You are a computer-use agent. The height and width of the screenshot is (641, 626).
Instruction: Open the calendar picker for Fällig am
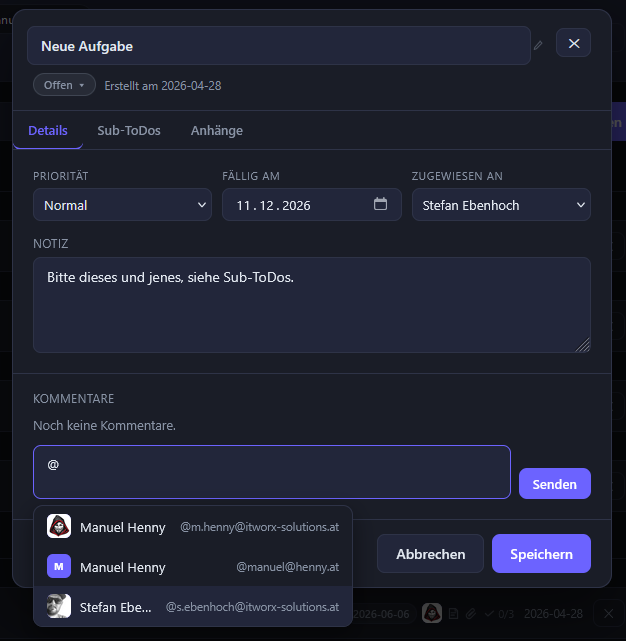pos(380,204)
